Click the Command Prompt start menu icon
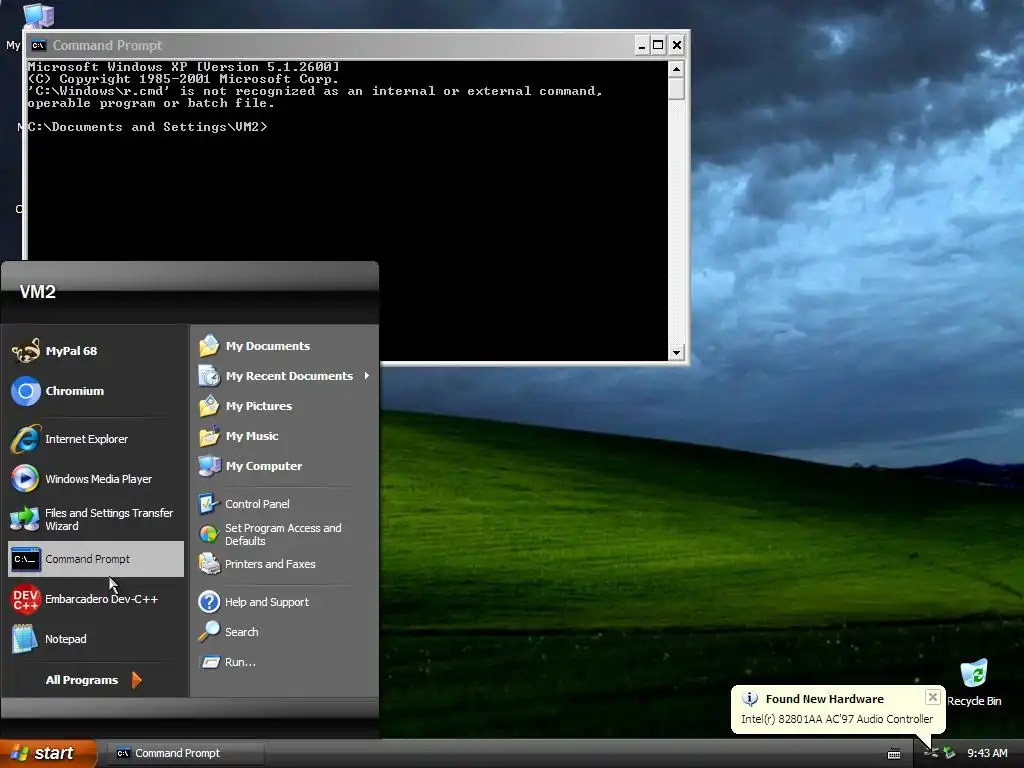 click(25, 559)
